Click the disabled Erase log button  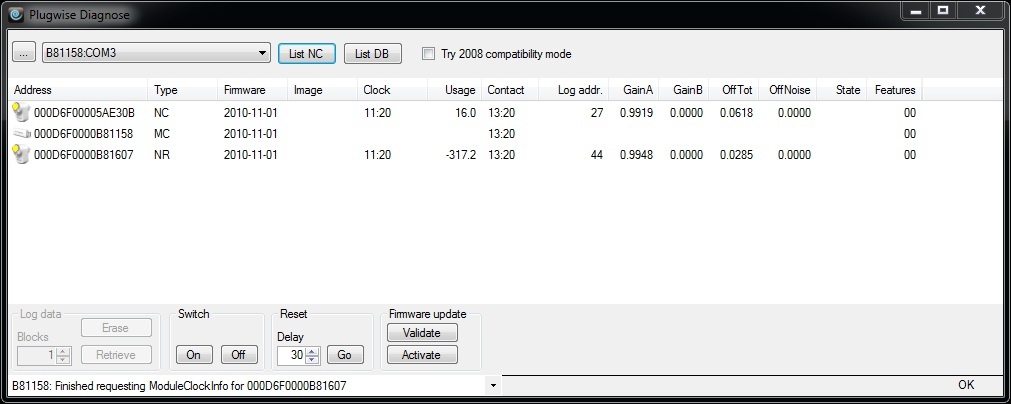pos(116,328)
